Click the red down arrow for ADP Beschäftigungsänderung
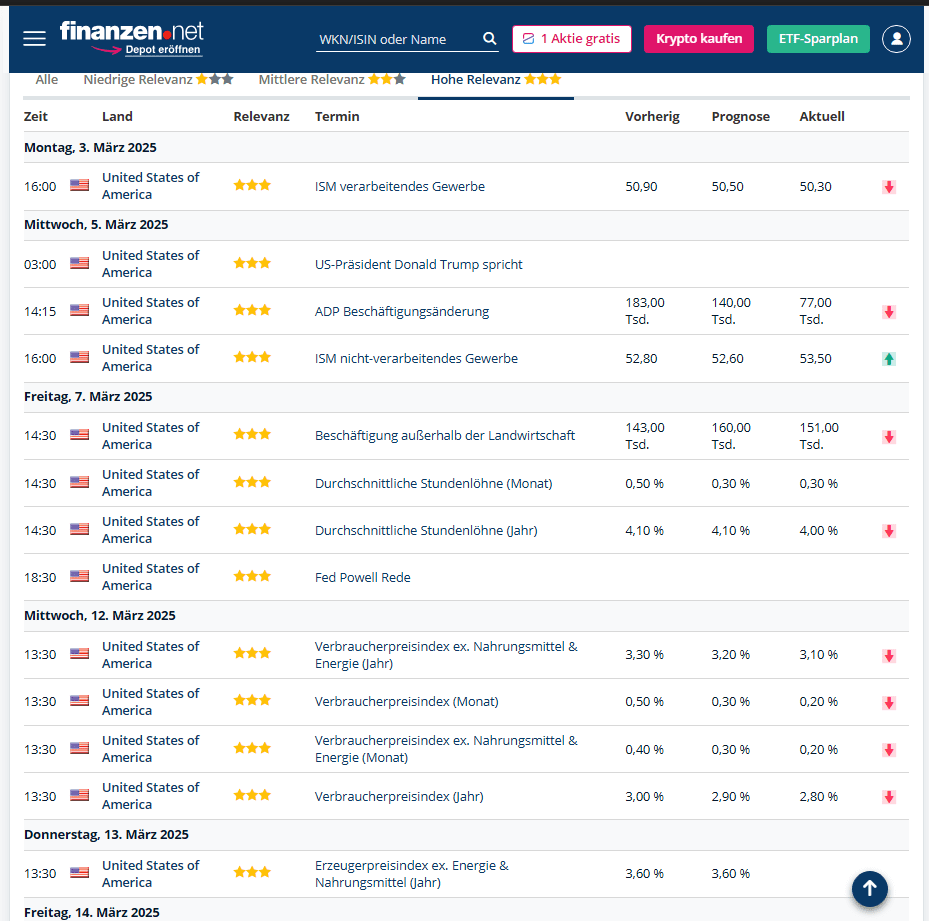This screenshot has height=921, width=929. pos(889,312)
